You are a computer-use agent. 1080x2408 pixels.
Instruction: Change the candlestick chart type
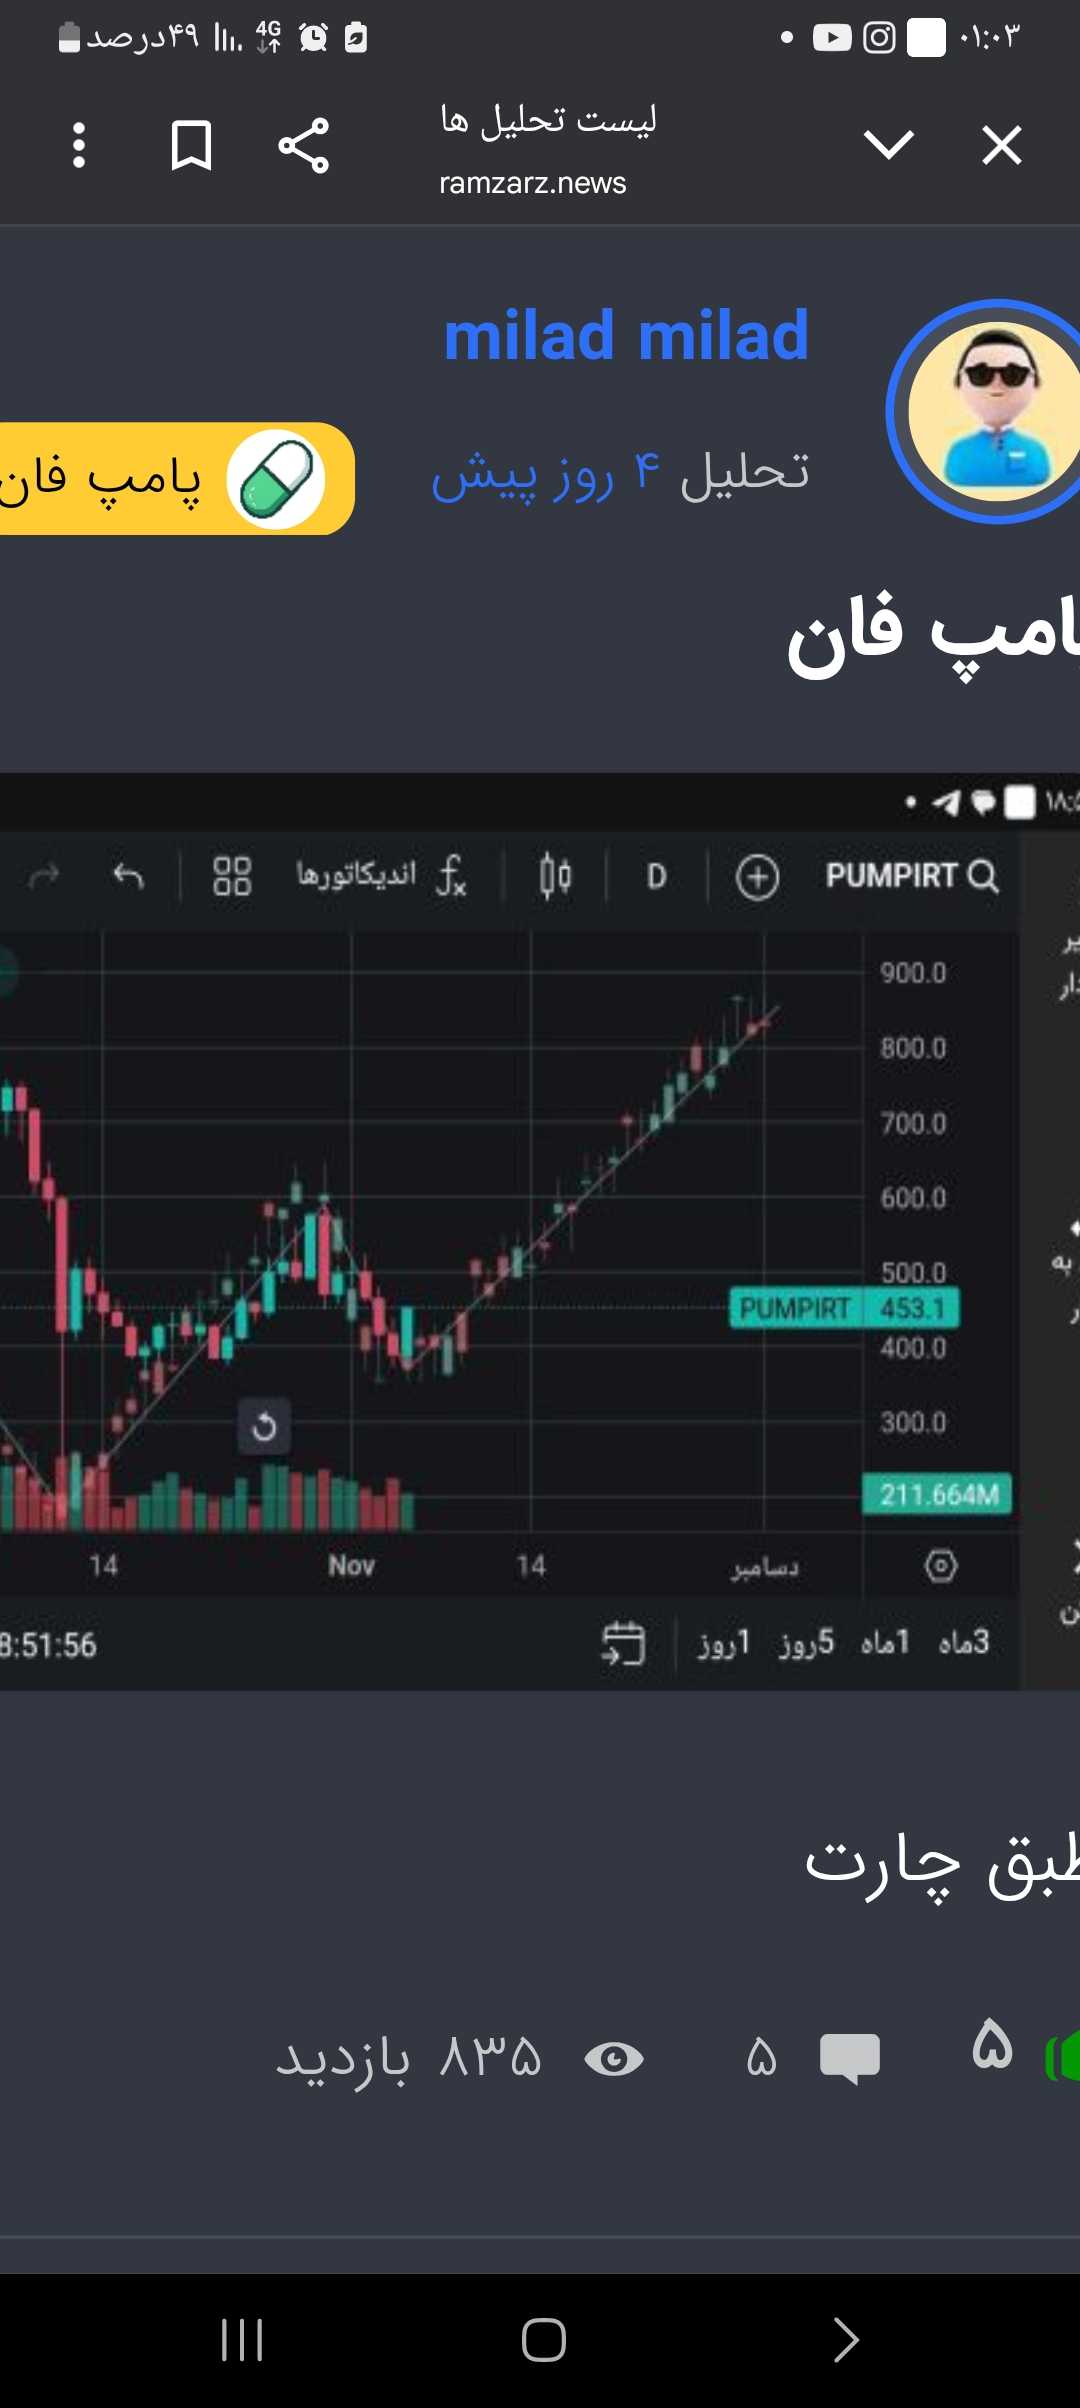555,877
